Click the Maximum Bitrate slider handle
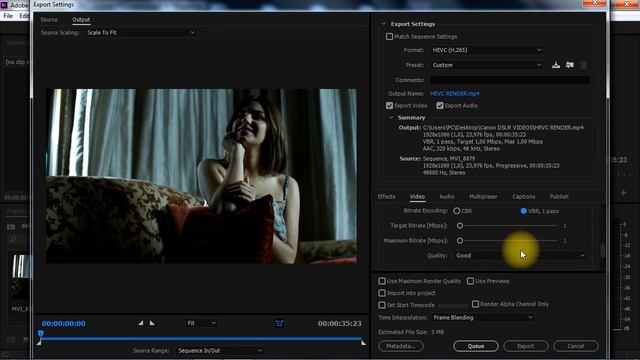 (460, 240)
